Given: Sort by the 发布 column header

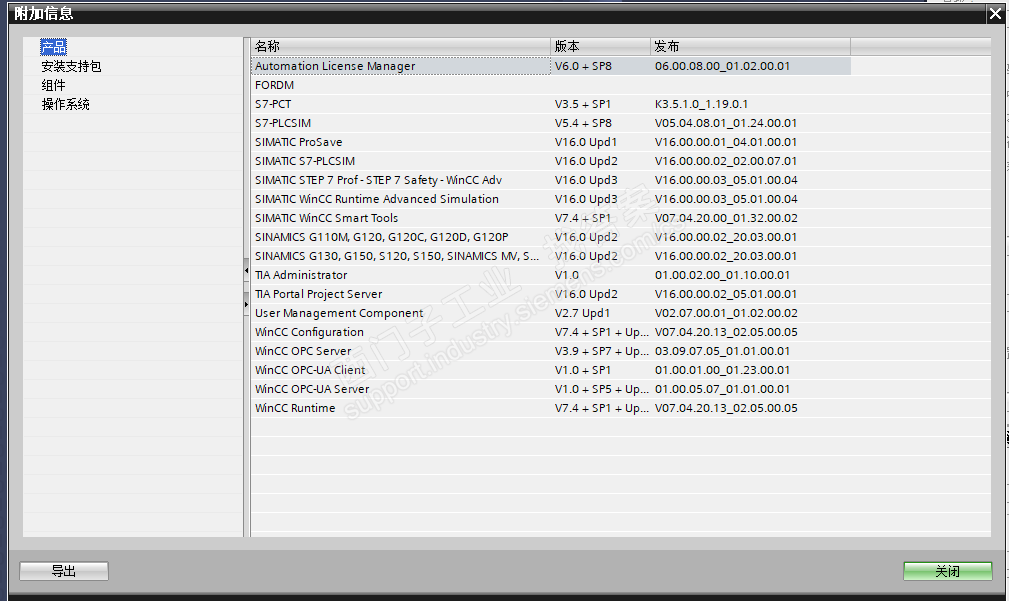Looking at the screenshot, I should [x=750, y=46].
